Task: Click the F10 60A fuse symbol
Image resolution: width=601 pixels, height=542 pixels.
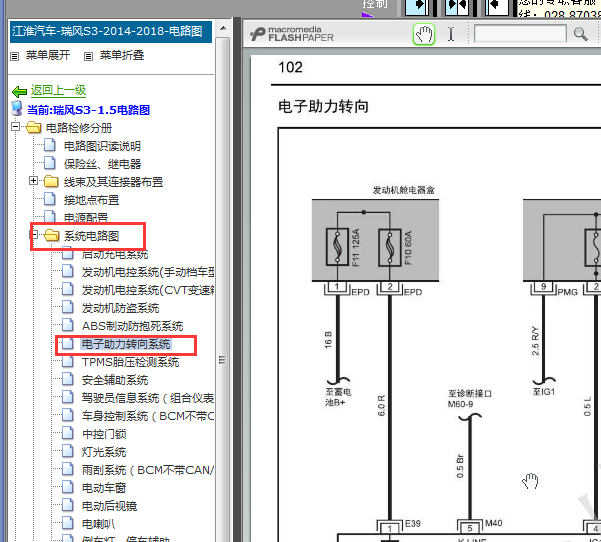Action: pyautogui.click(x=390, y=247)
